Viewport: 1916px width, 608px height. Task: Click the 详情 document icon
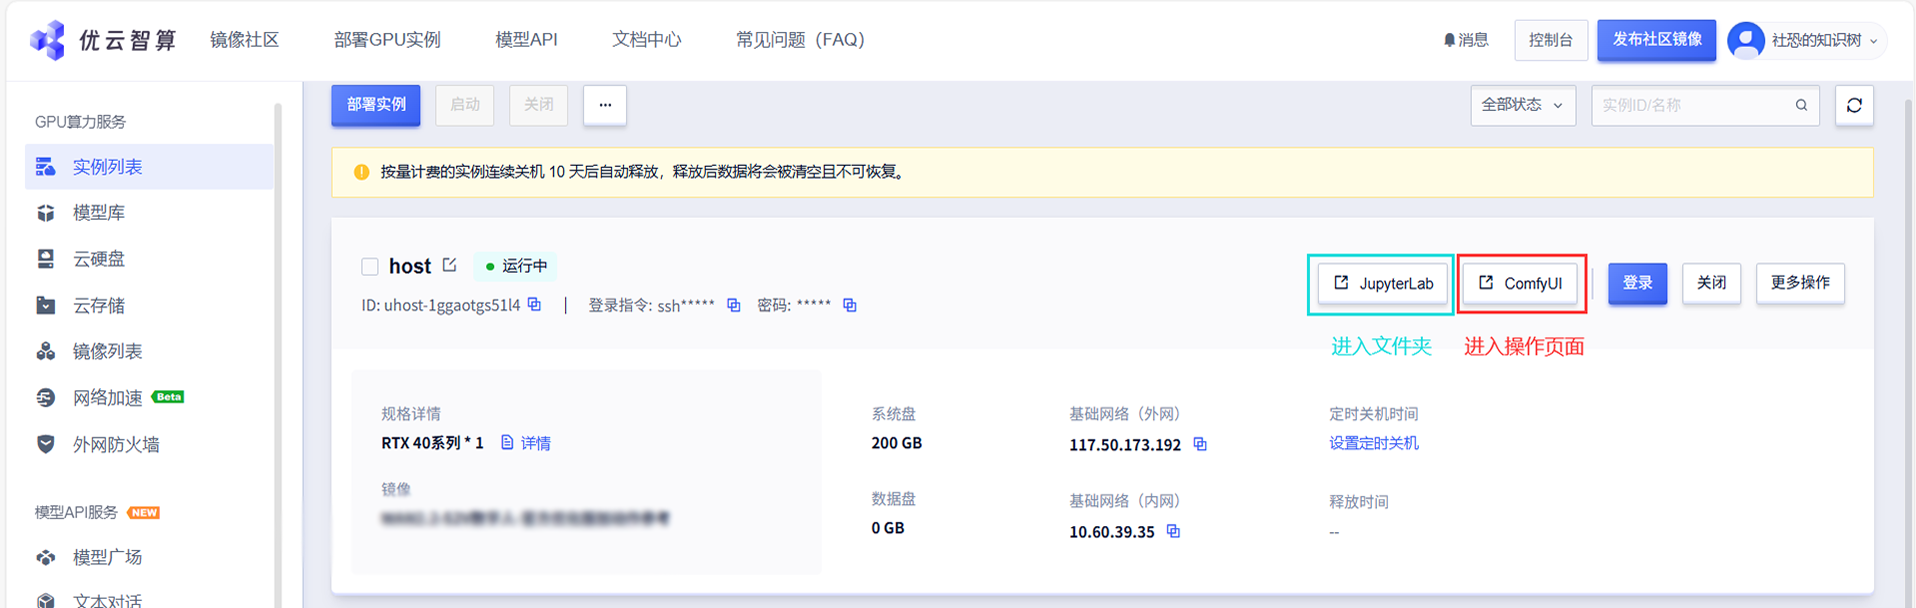click(x=507, y=442)
